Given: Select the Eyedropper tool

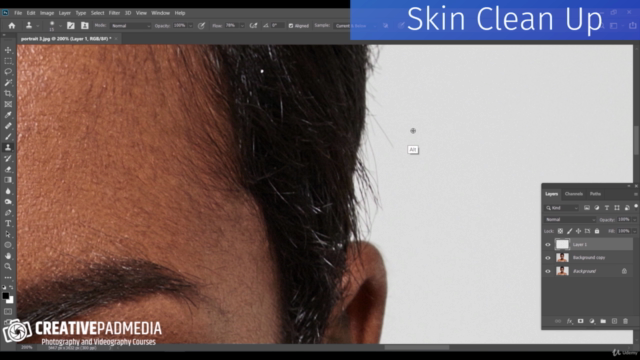Looking at the screenshot, I should tap(8, 115).
